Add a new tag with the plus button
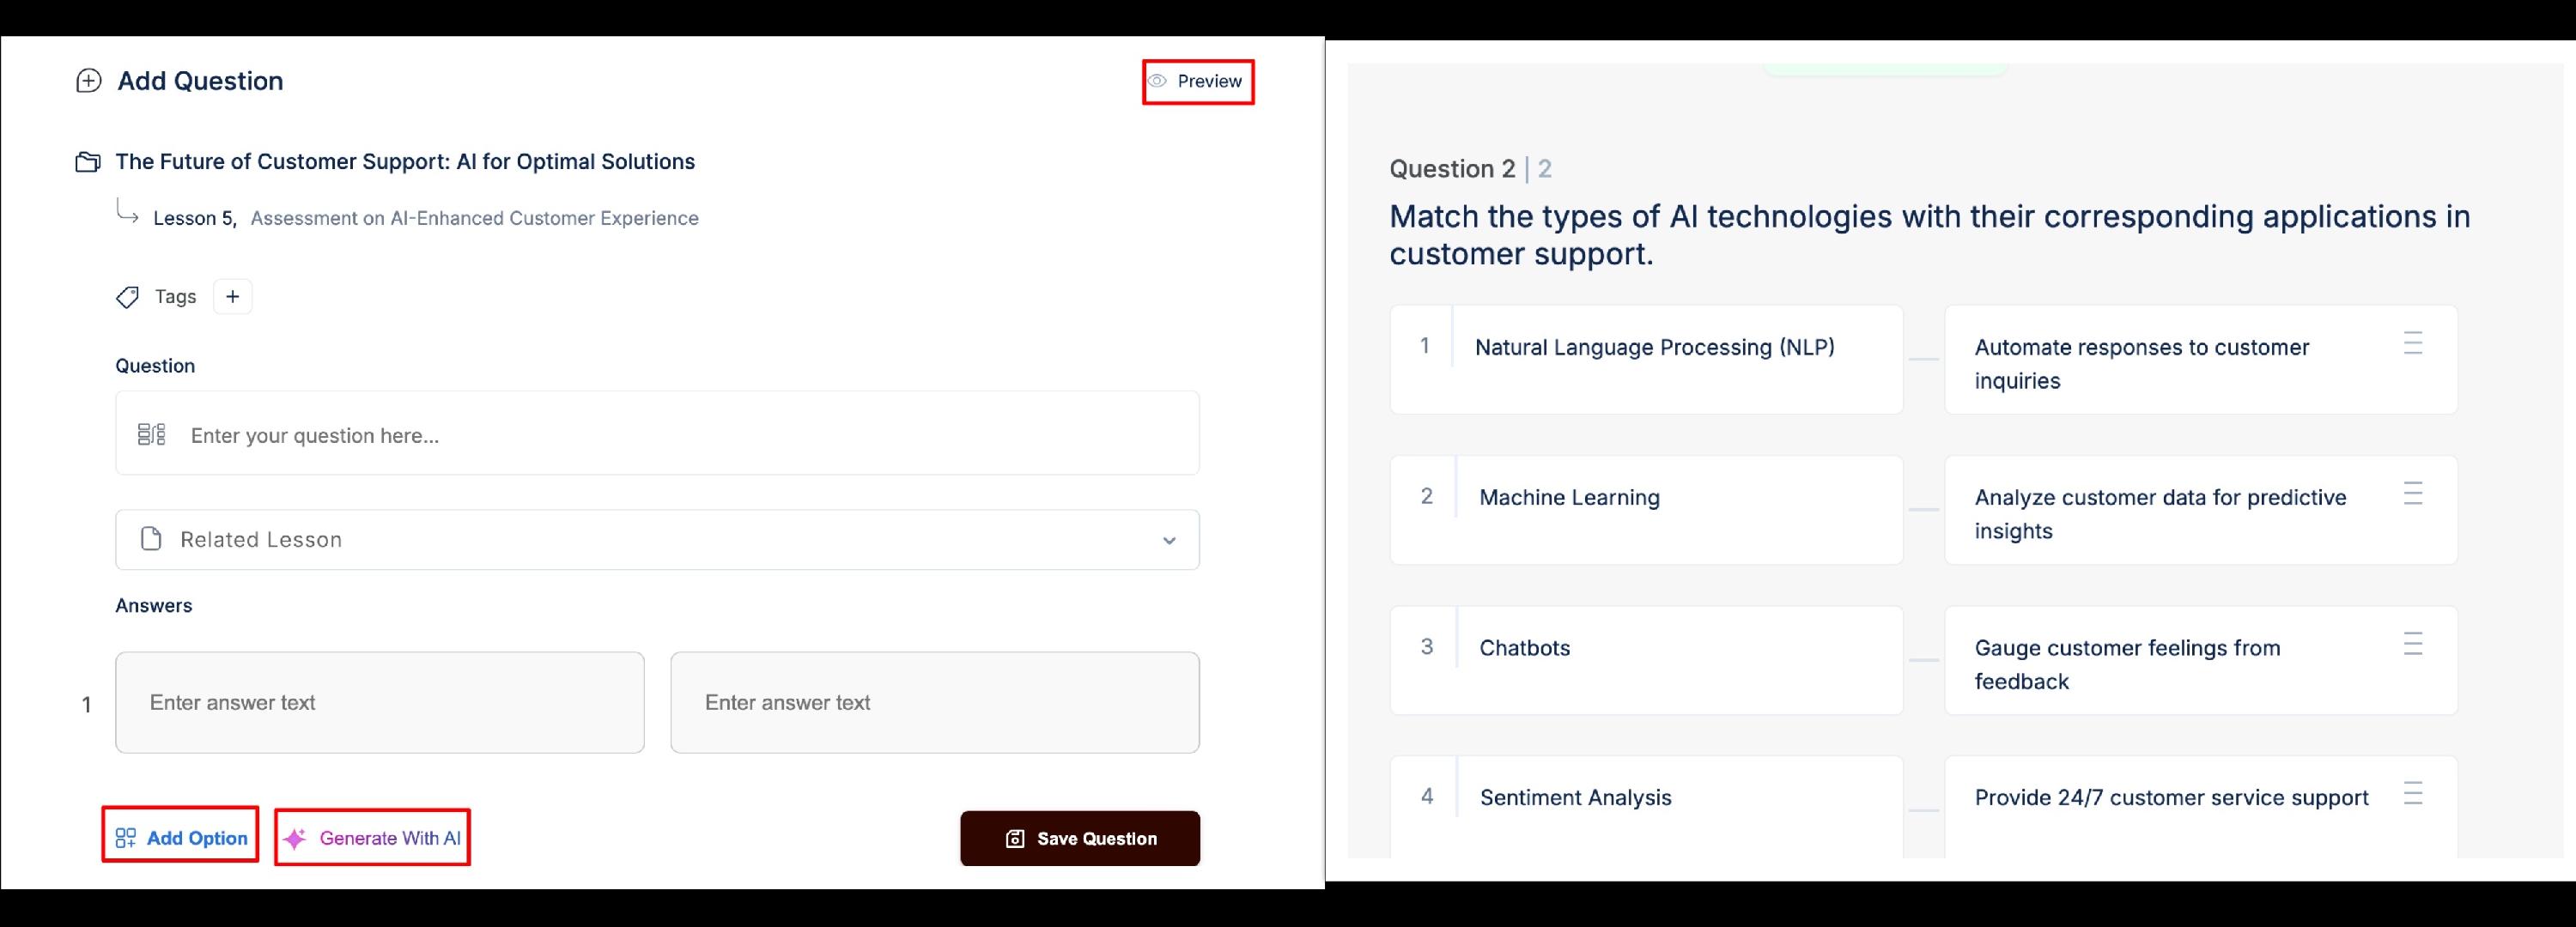This screenshot has width=2576, height=927. point(233,296)
